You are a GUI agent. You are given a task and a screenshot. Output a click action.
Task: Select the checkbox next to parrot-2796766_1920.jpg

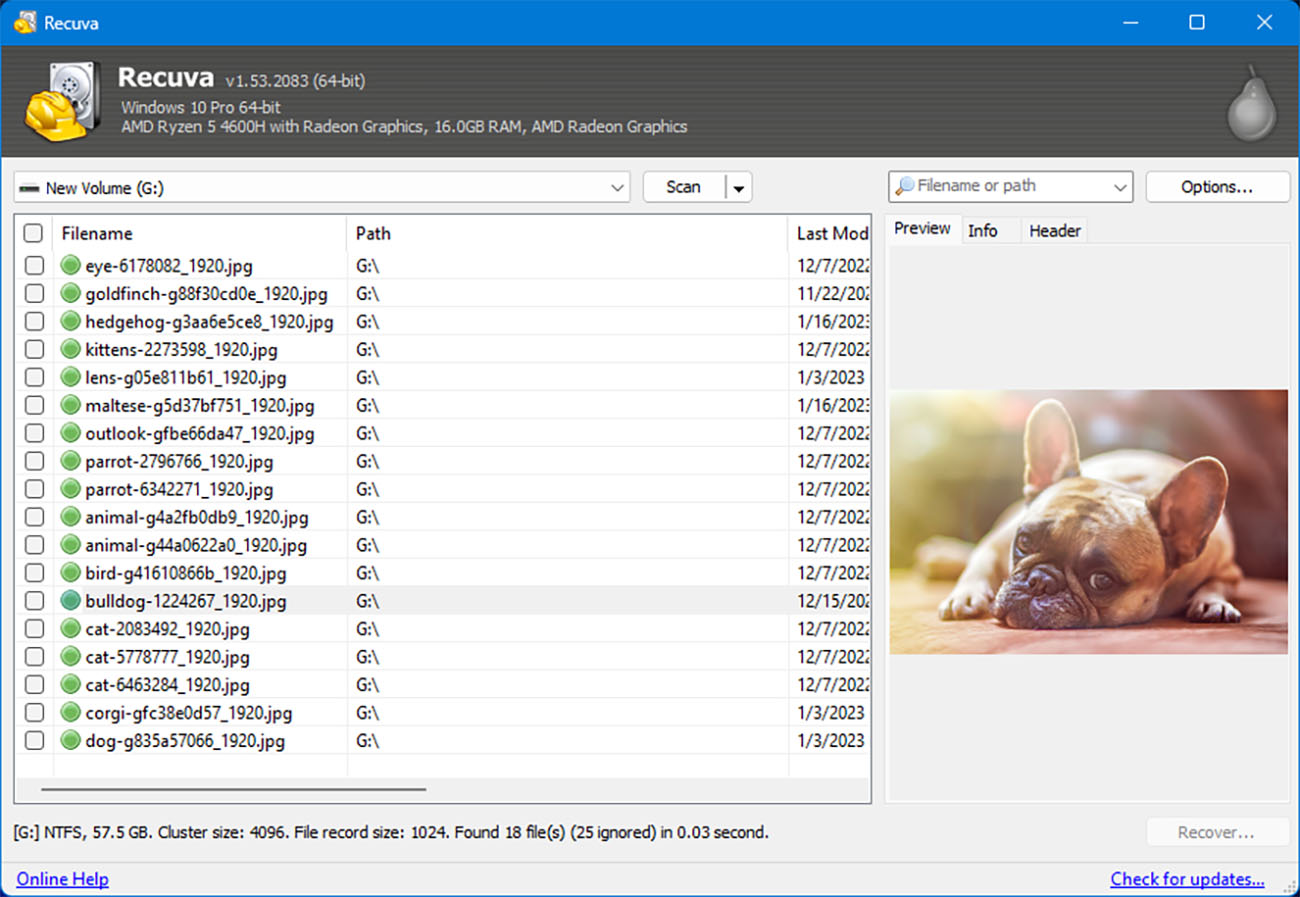33,462
